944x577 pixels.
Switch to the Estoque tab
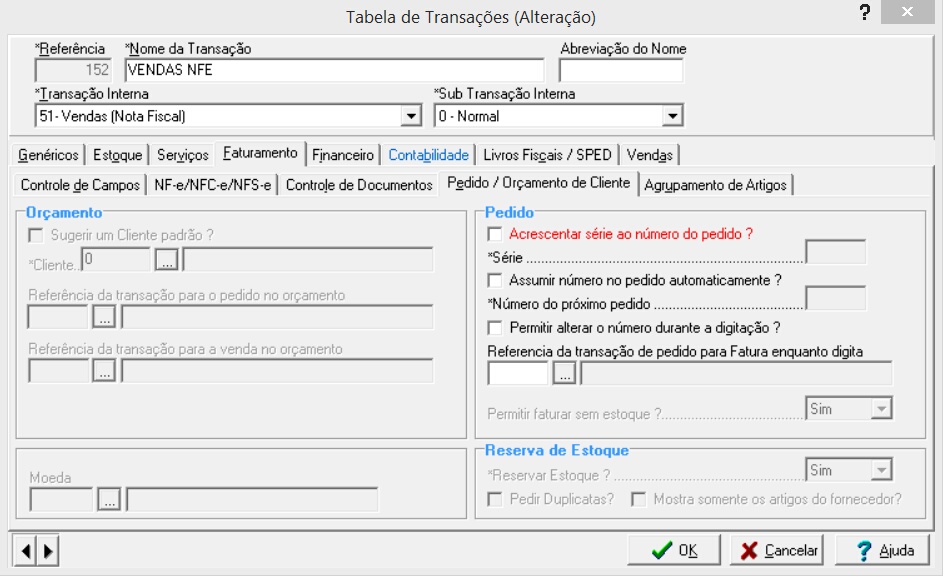pos(117,155)
